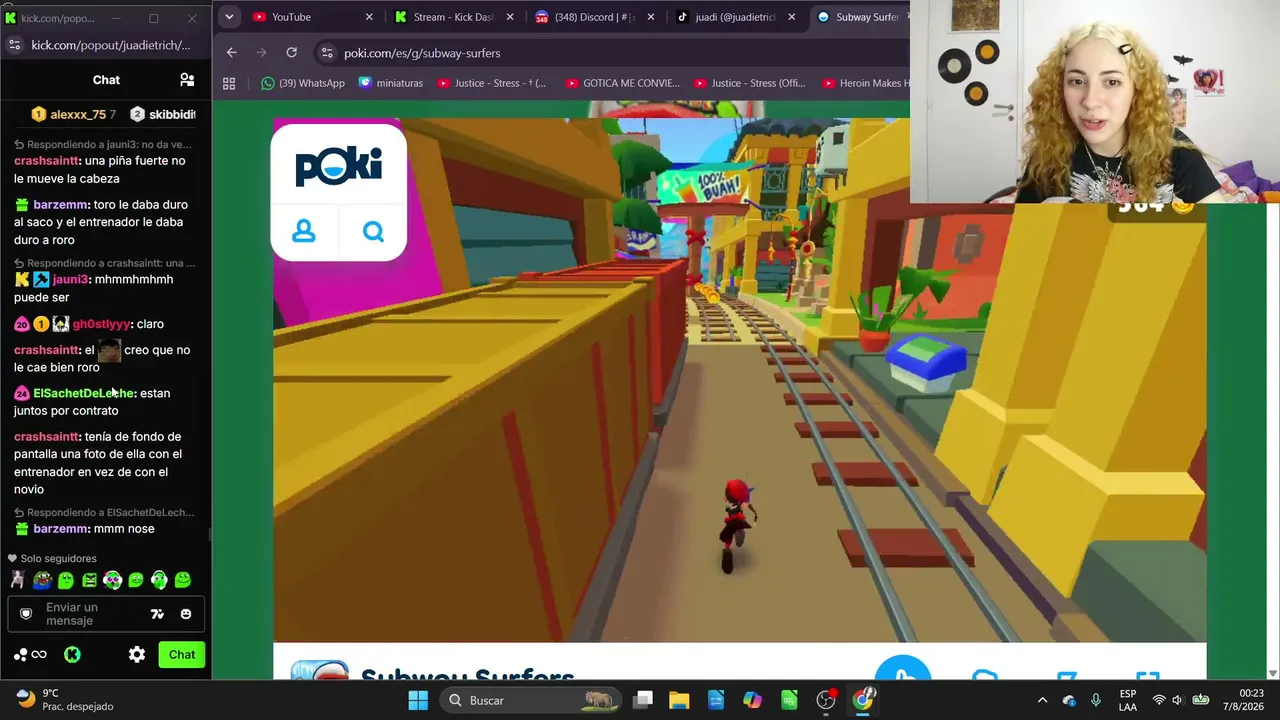Switch to the juadi TikTok tab
The height and width of the screenshot is (720, 1280).
click(x=736, y=17)
